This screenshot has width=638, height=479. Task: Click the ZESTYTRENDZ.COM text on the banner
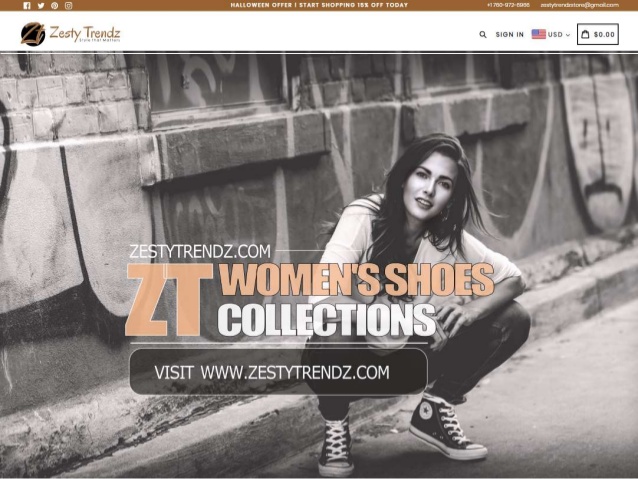coord(200,251)
